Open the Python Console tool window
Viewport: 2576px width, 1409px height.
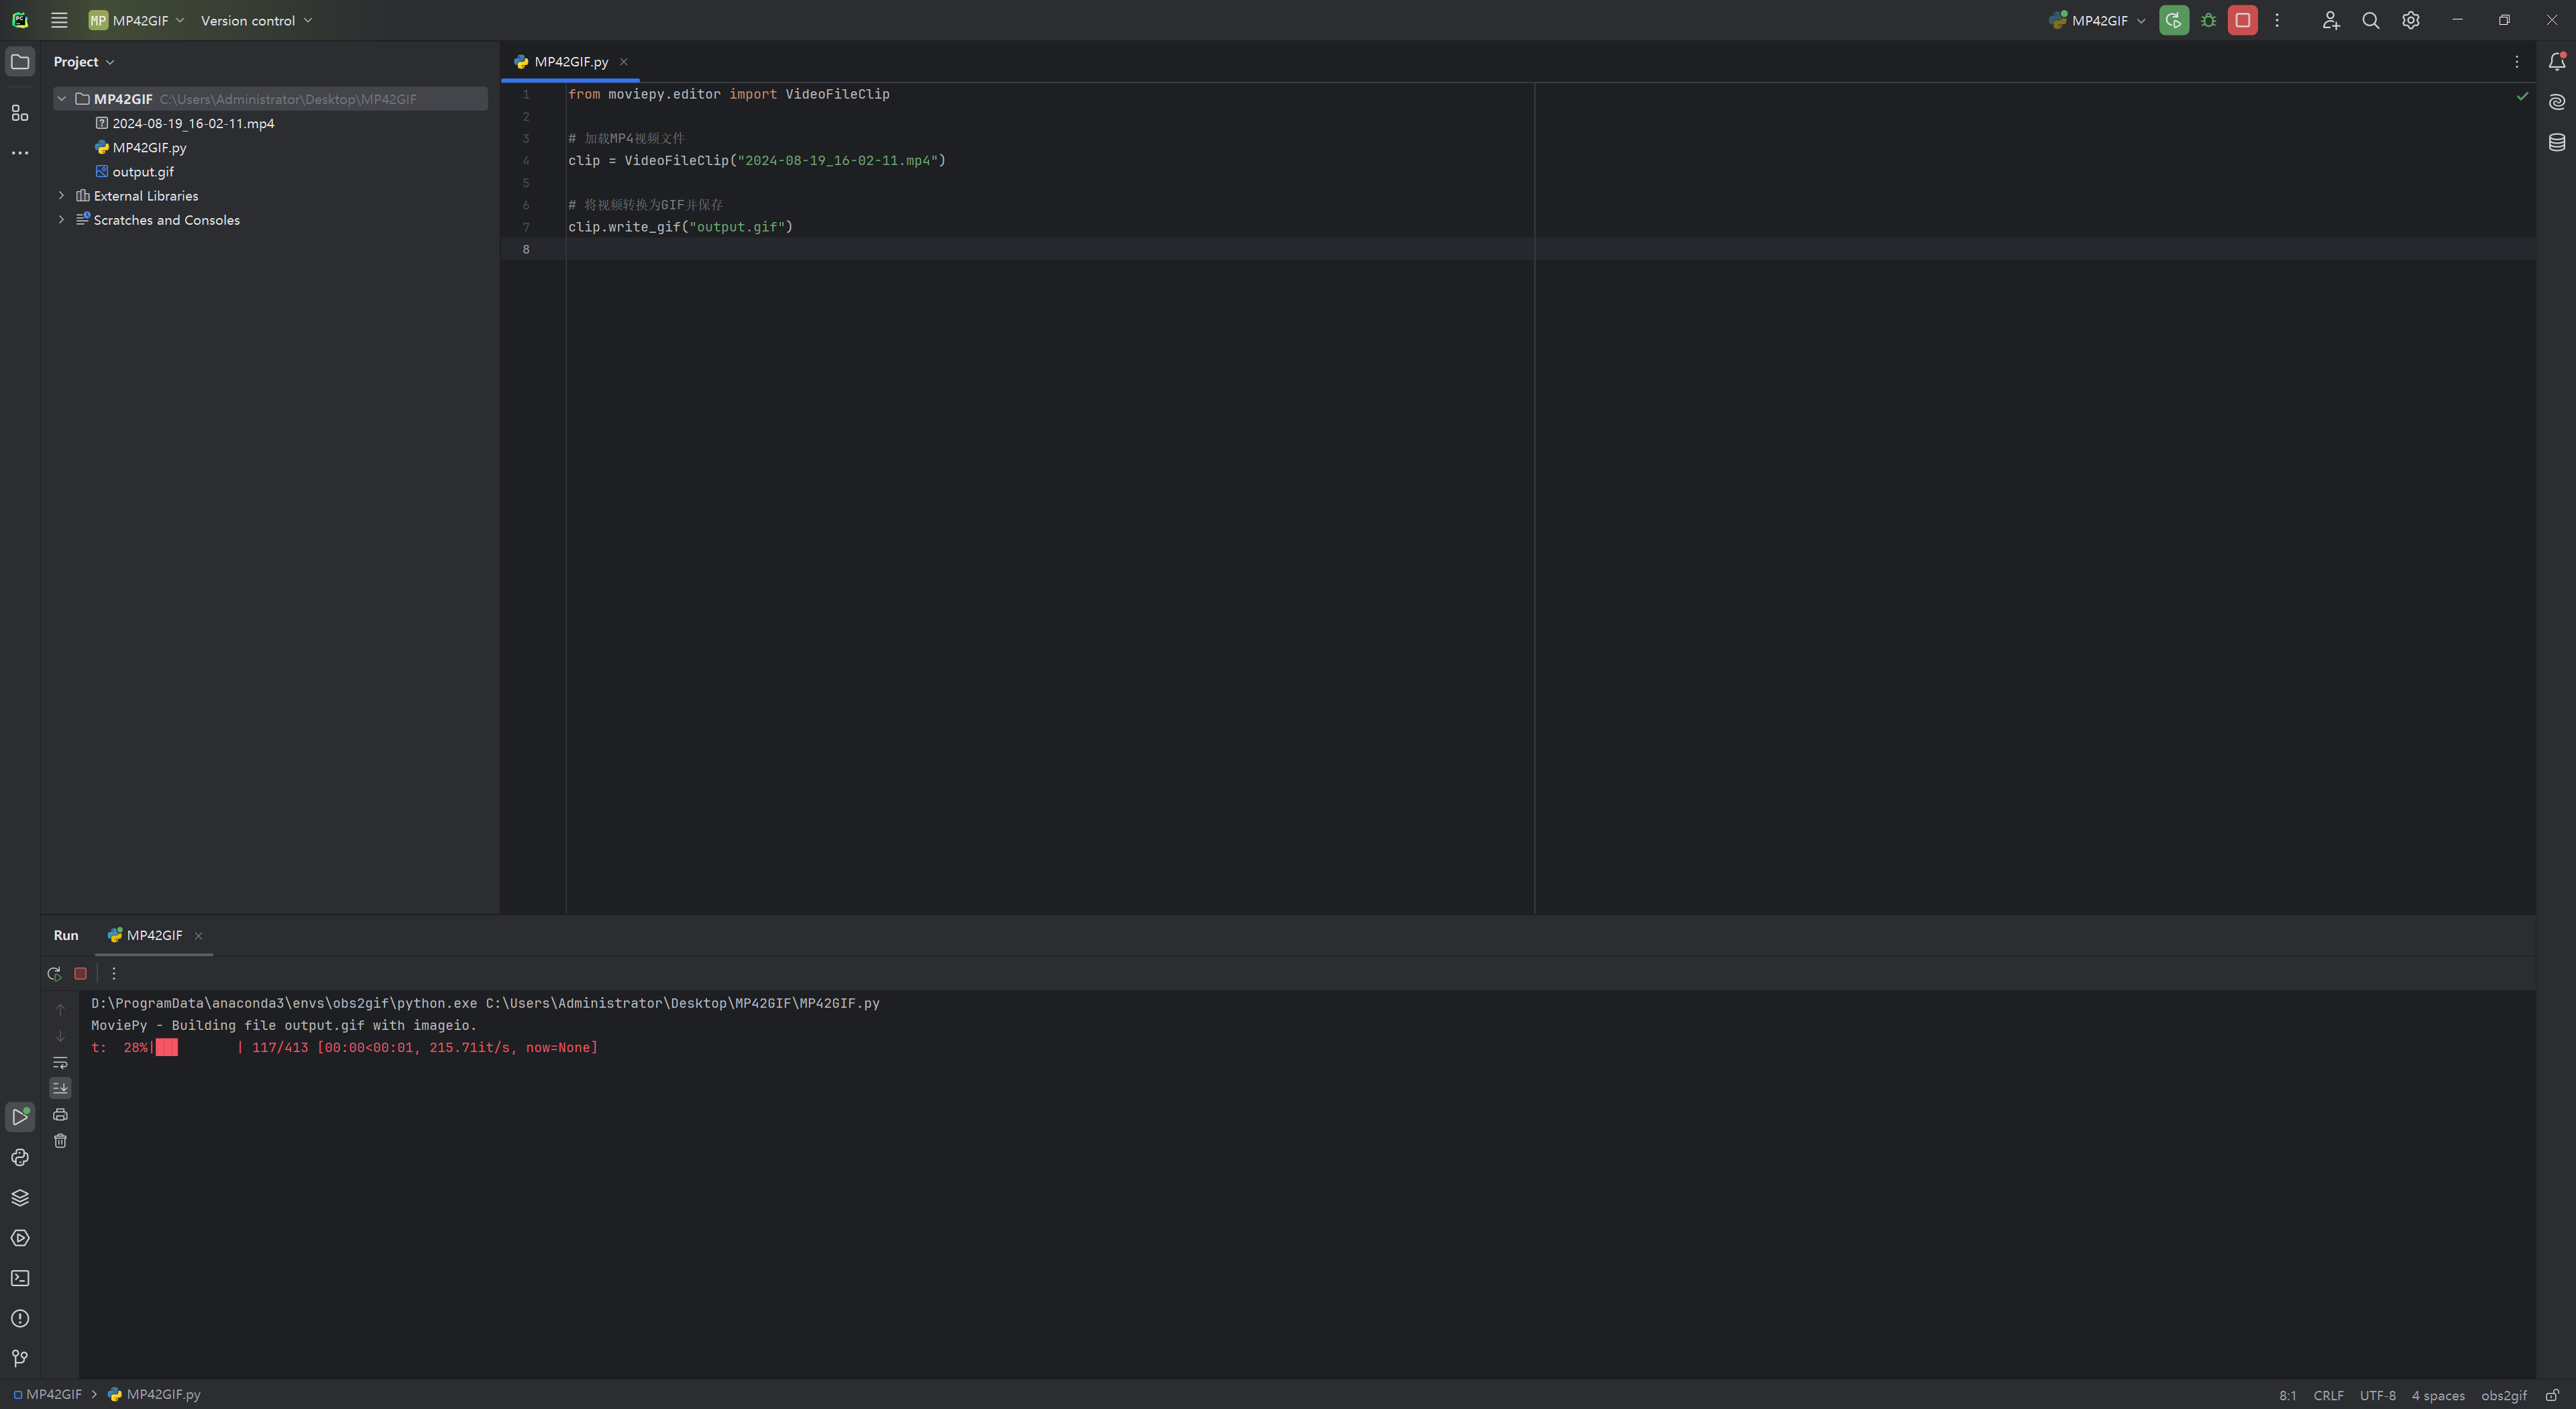pos(20,1157)
